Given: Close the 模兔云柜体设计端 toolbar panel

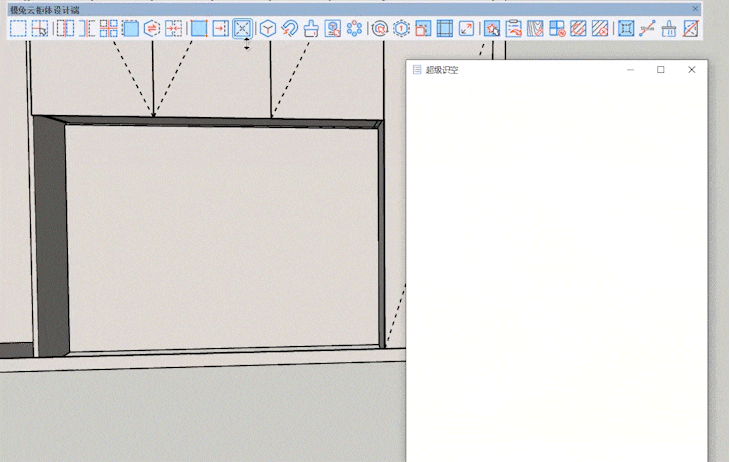Looking at the screenshot, I should [x=696, y=9].
